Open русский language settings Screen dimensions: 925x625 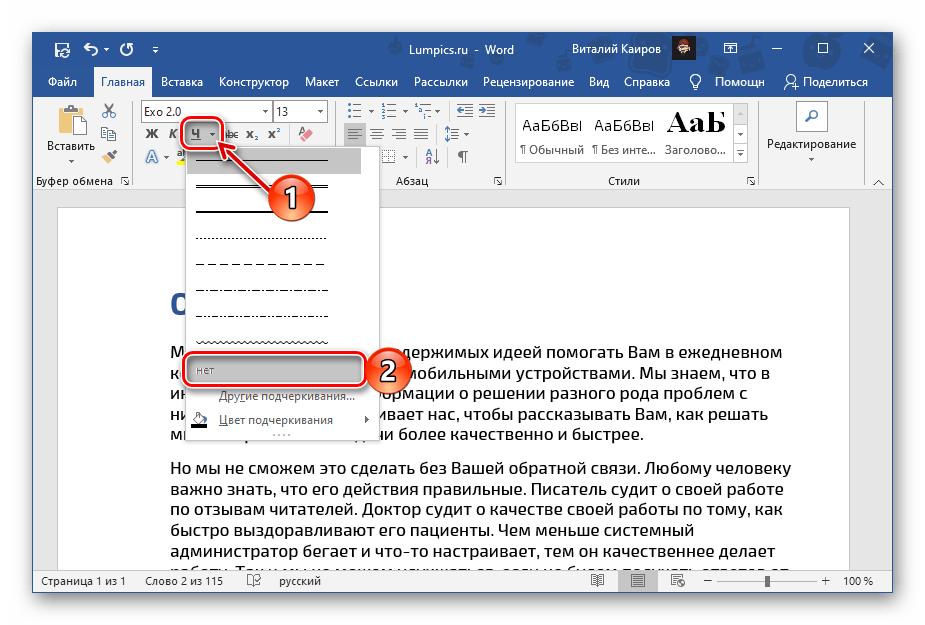pos(300,581)
